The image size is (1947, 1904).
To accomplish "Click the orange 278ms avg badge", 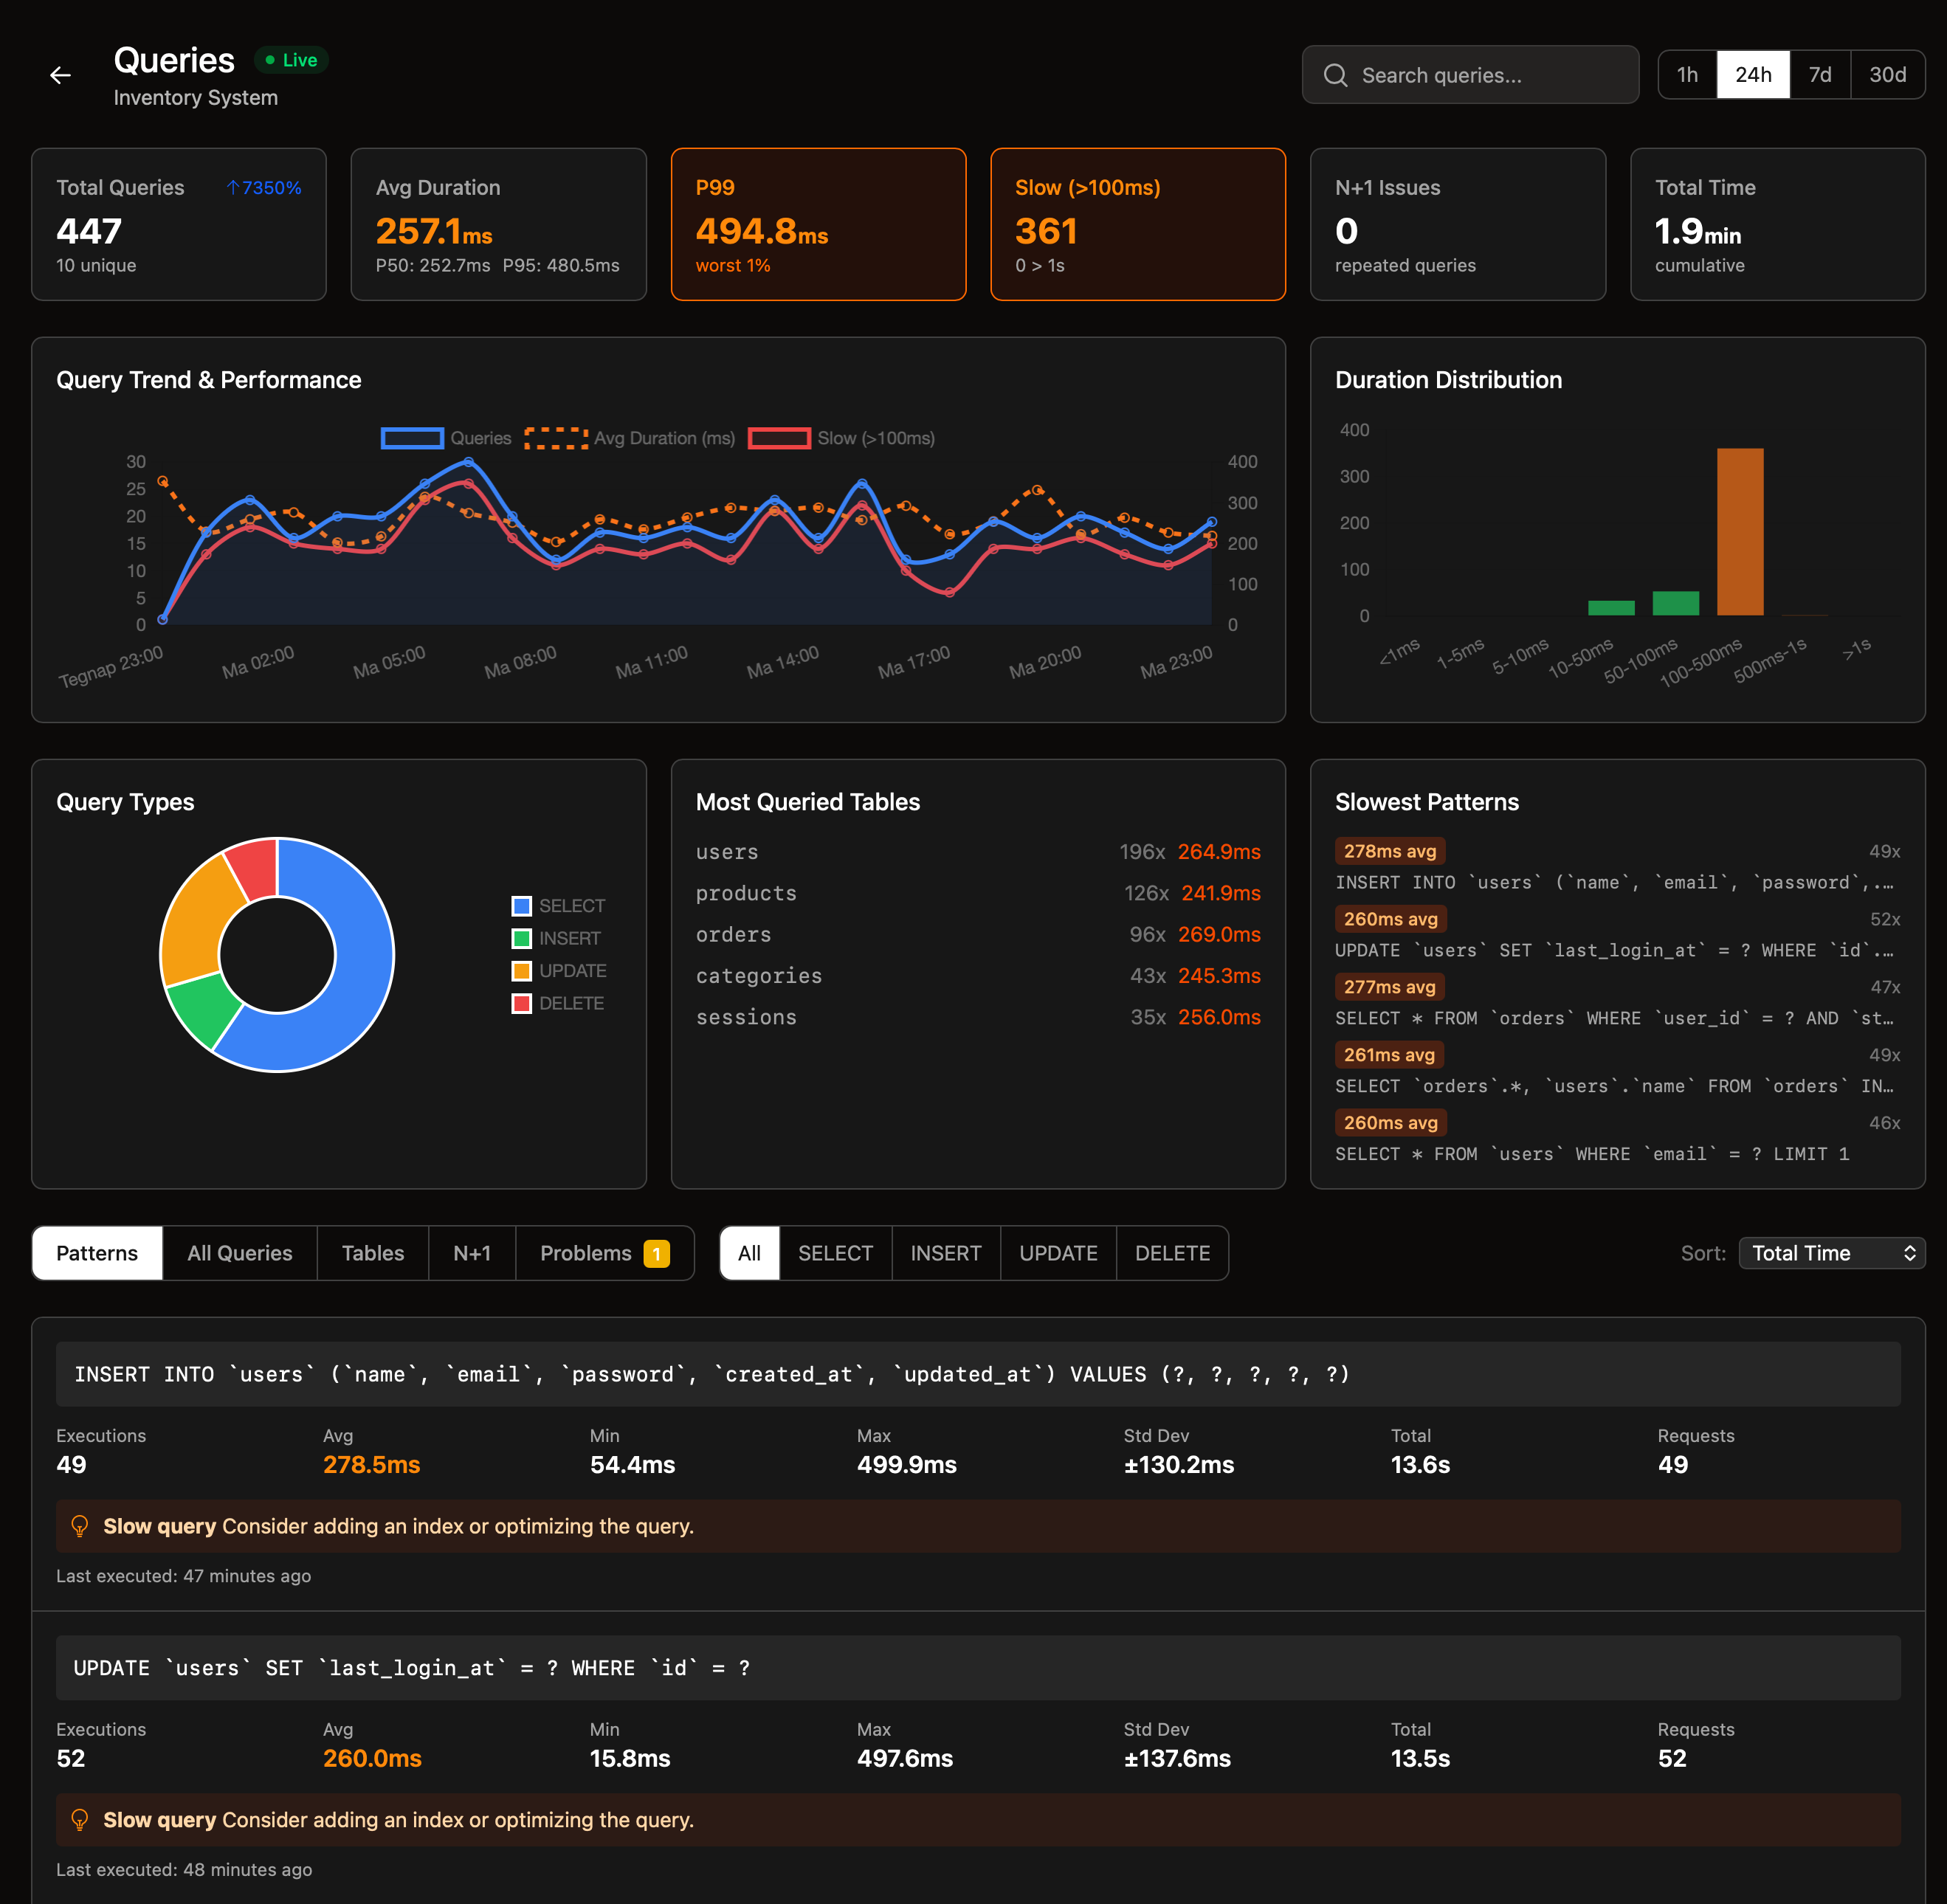I will point(1389,851).
